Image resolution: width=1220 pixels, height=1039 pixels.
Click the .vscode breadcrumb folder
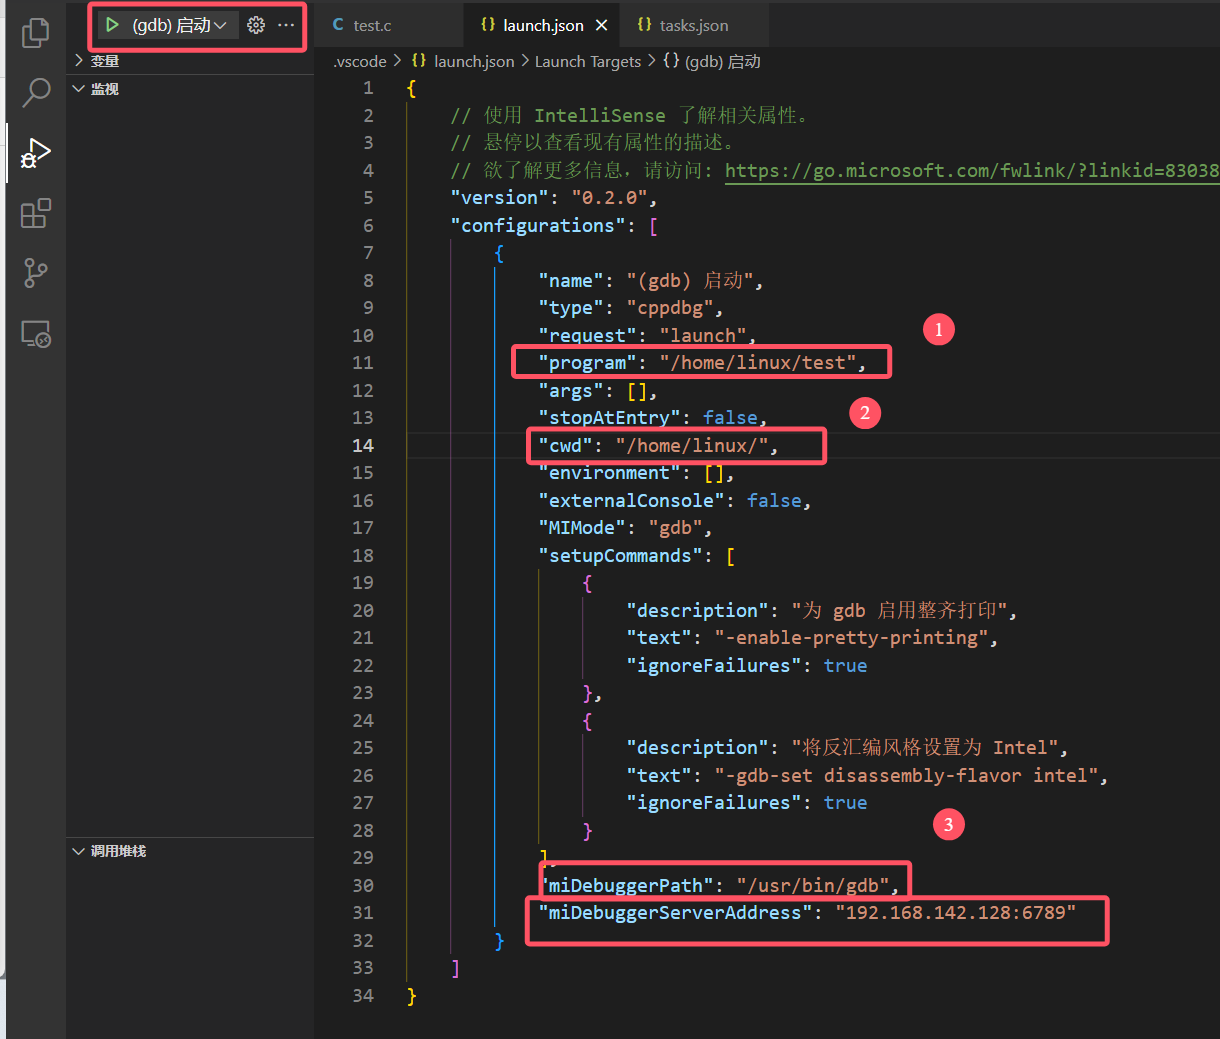360,62
